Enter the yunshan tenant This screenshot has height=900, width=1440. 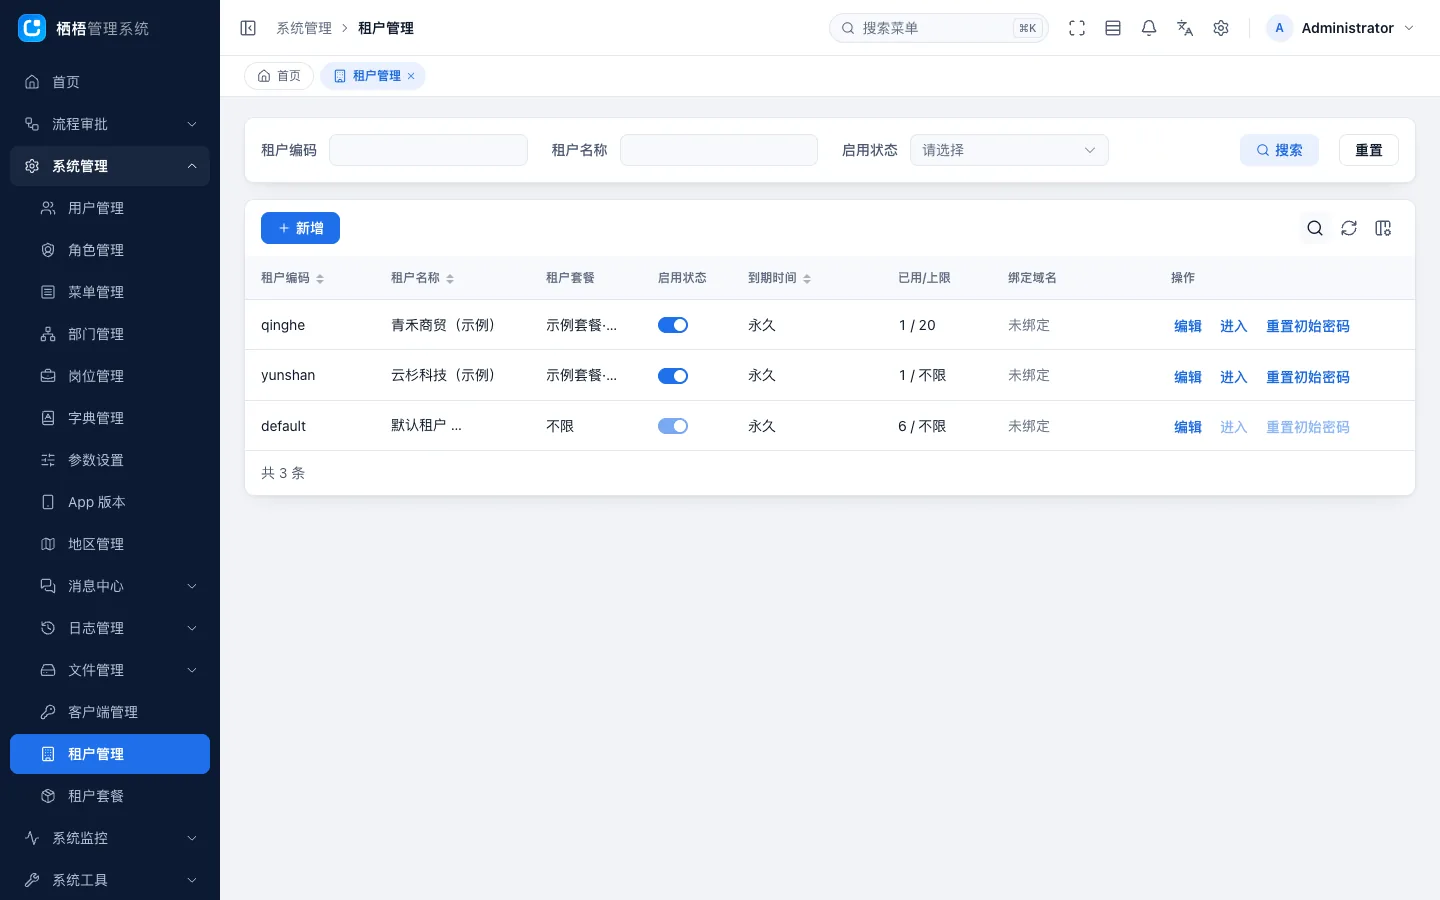point(1234,377)
